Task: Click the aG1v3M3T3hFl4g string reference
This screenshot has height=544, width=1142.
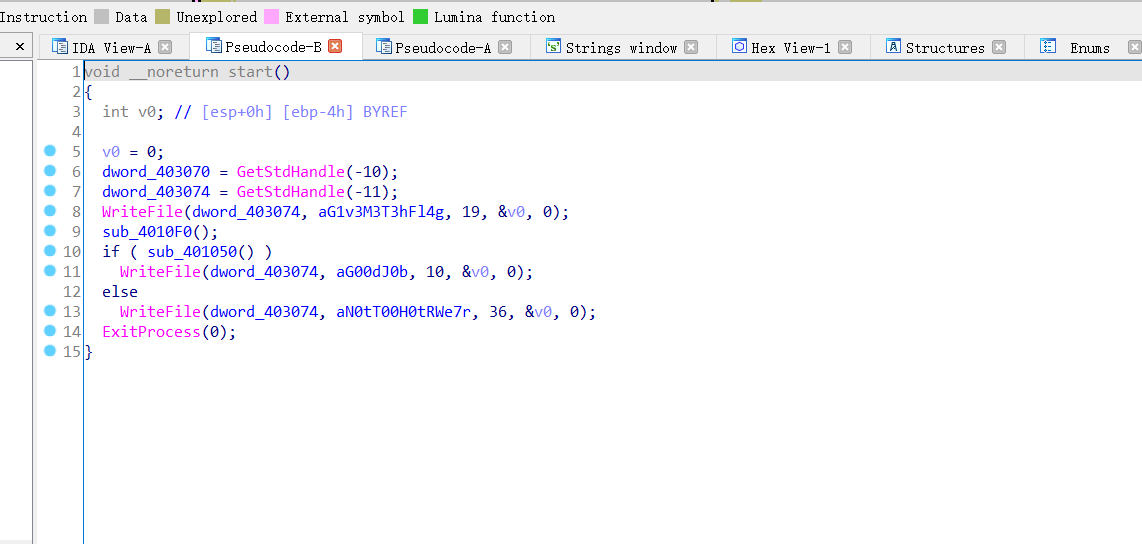Action: (382, 212)
